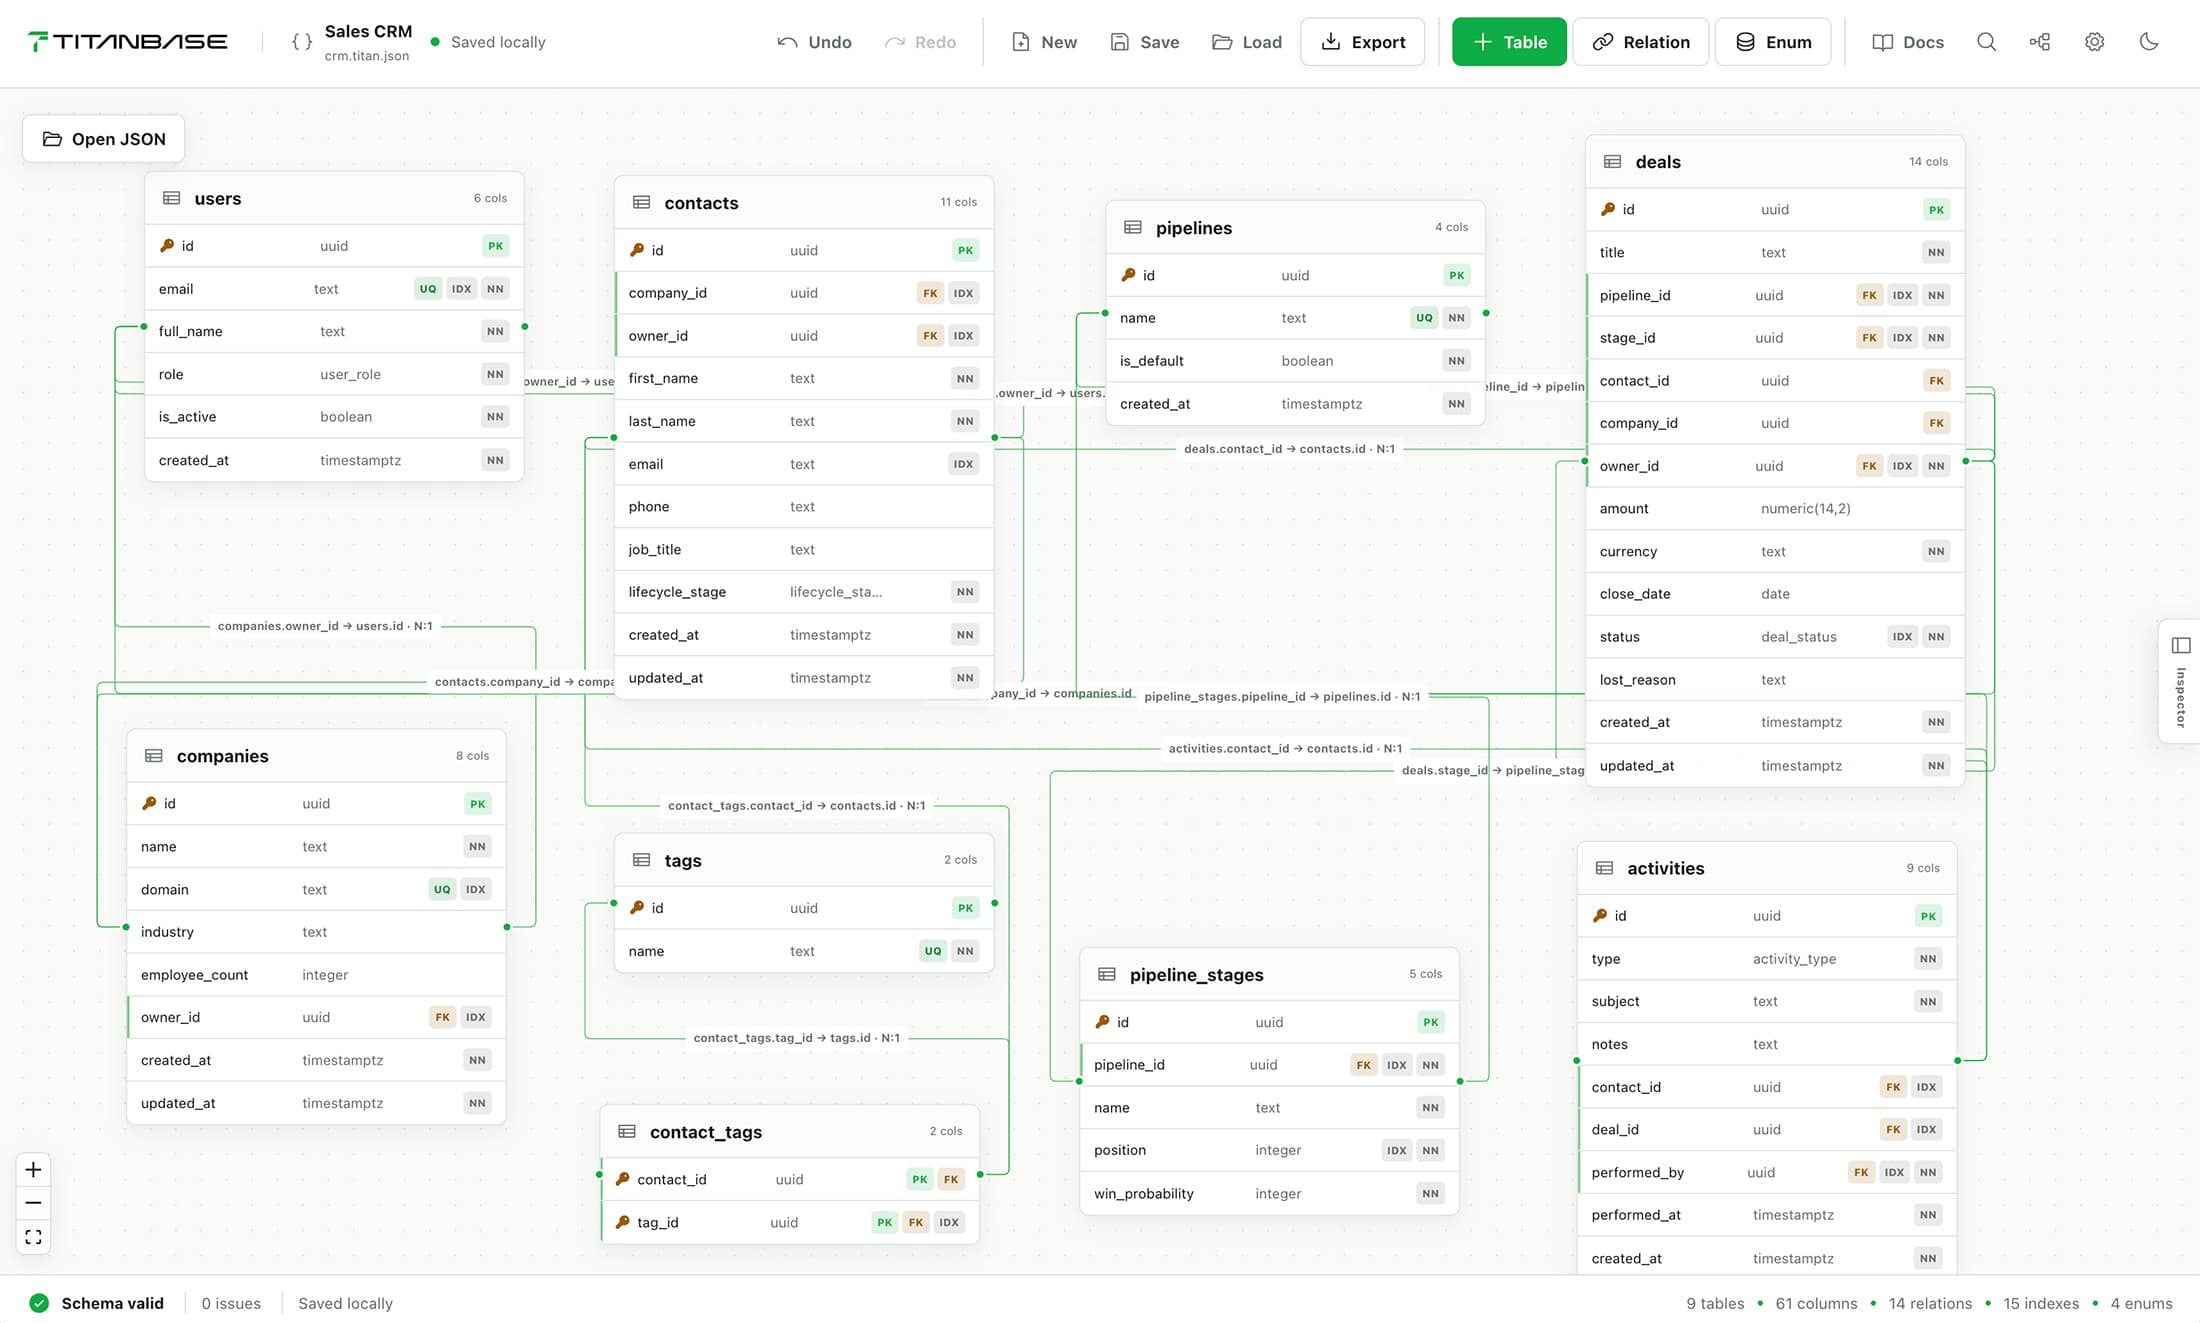Click the deals table icon
The image size is (2200, 1323).
(x=1613, y=162)
